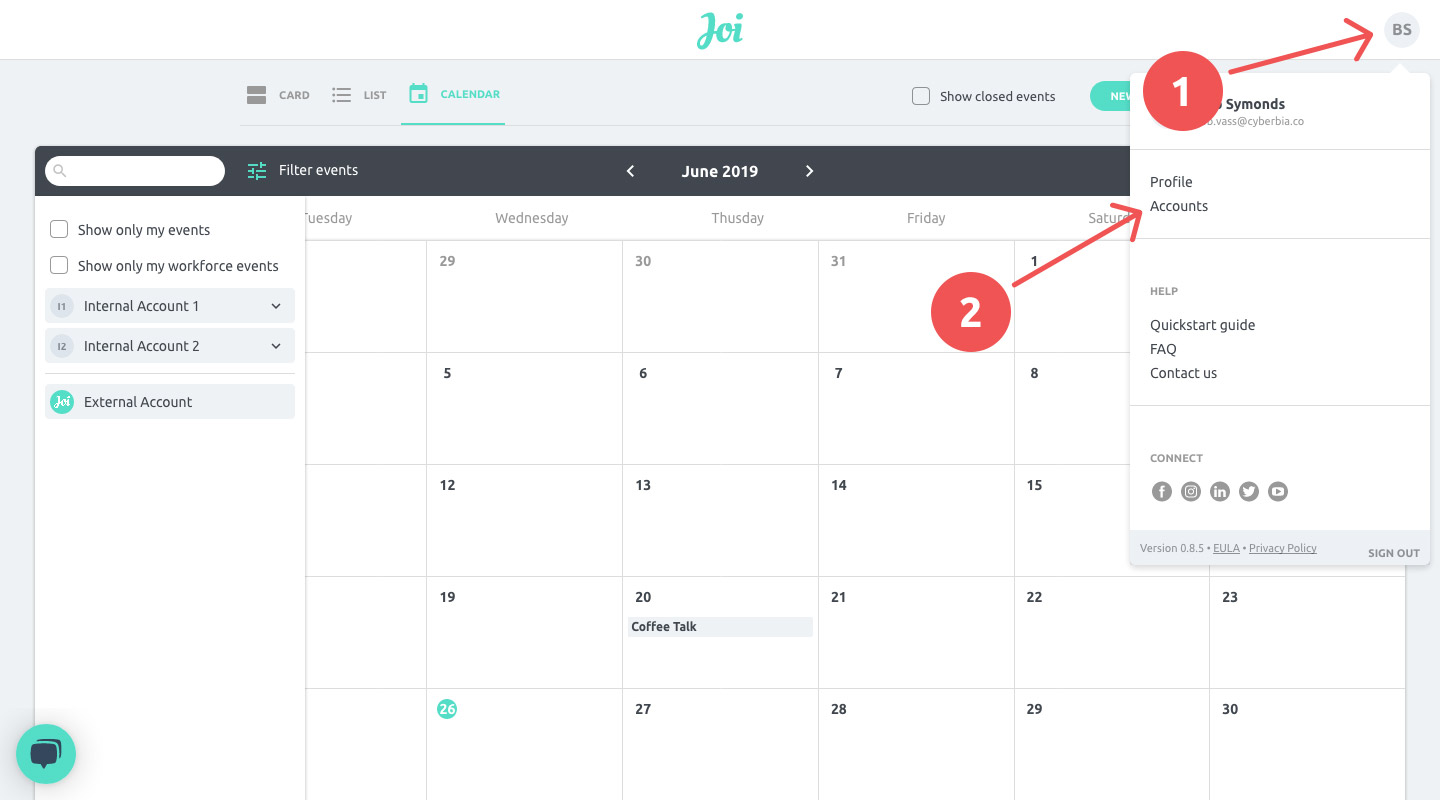Image resolution: width=1440 pixels, height=800 pixels.
Task: Switch to List view icon
Action: (x=339, y=94)
